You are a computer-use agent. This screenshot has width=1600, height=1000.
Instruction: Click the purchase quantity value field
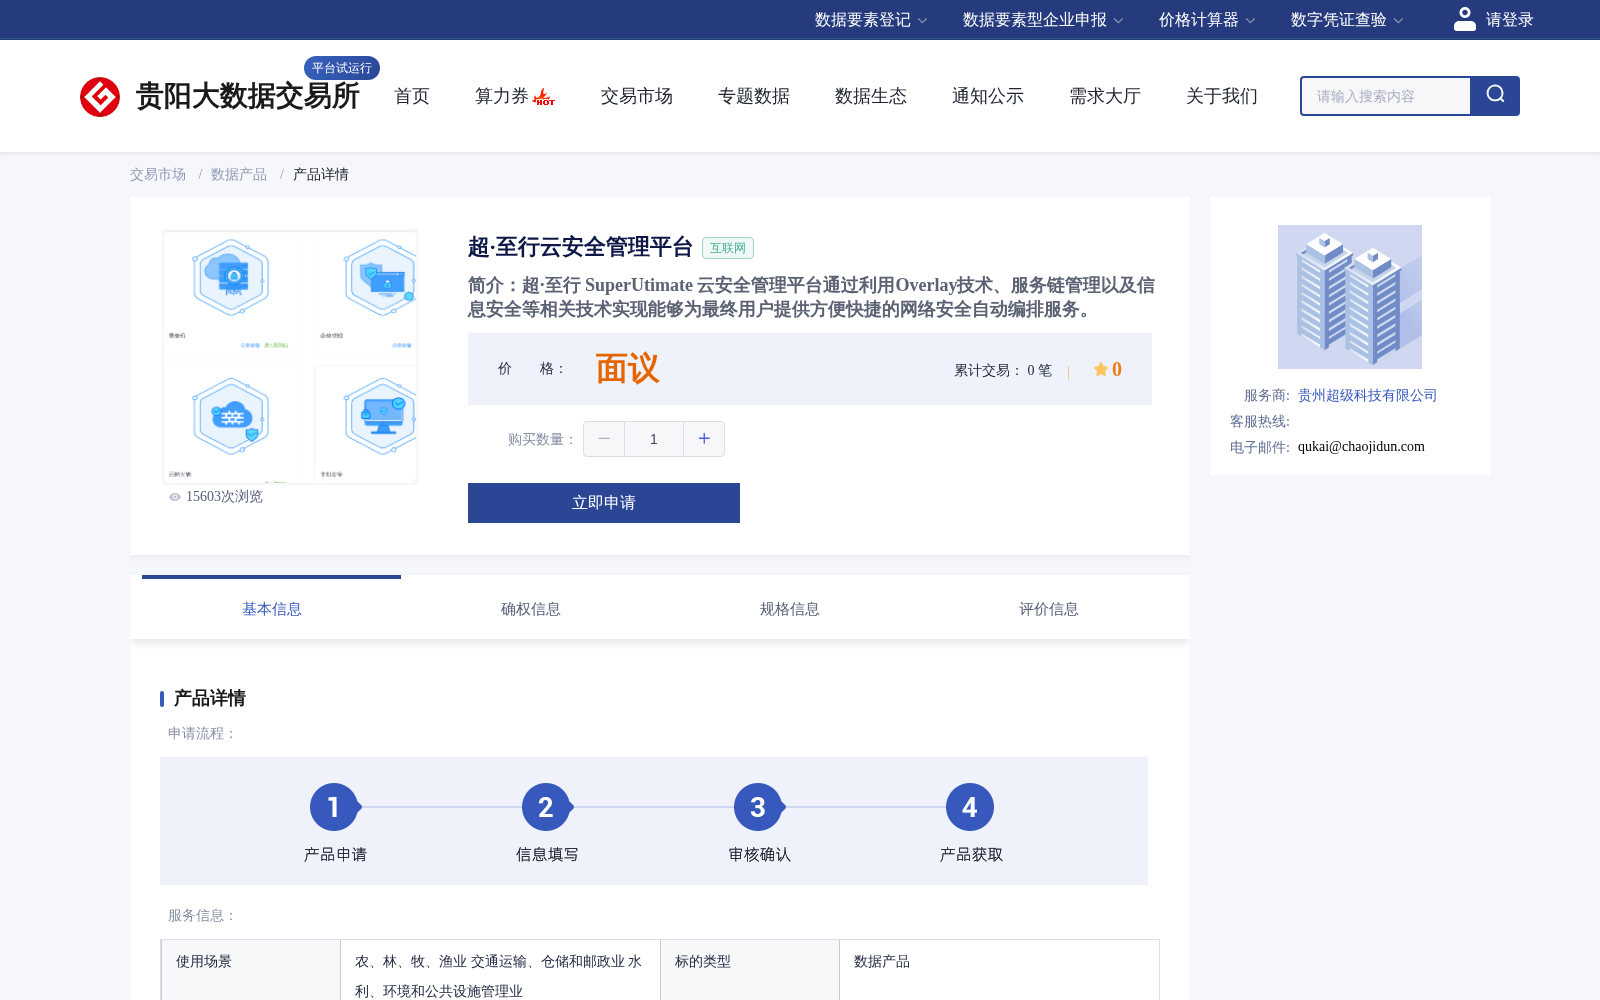[x=654, y=439]
